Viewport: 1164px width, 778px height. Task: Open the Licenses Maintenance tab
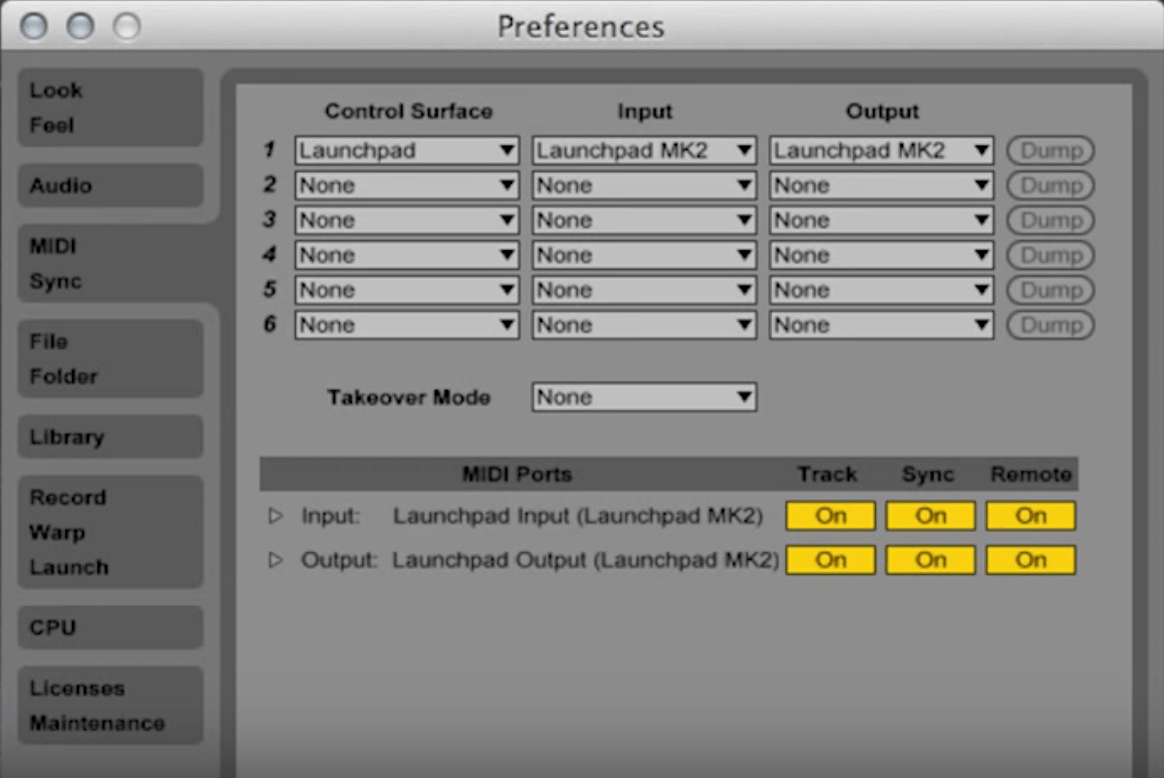coord(111,705)
